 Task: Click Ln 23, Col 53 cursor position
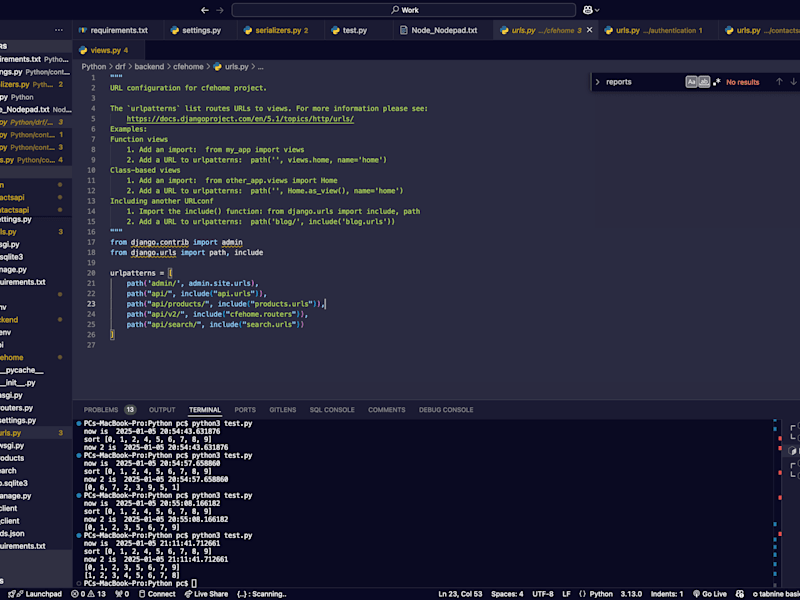(460, 594)
